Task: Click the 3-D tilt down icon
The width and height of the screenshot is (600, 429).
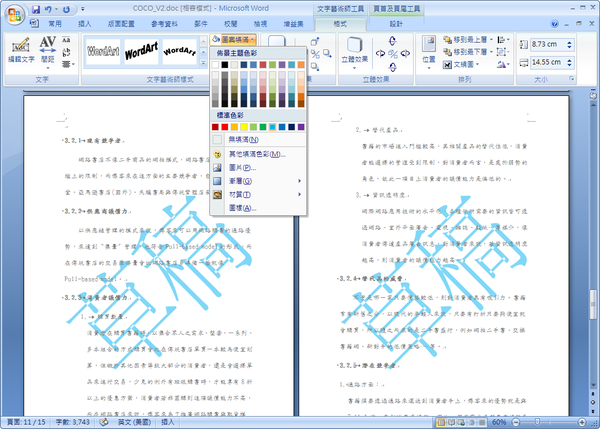Action: click(392, 67)
